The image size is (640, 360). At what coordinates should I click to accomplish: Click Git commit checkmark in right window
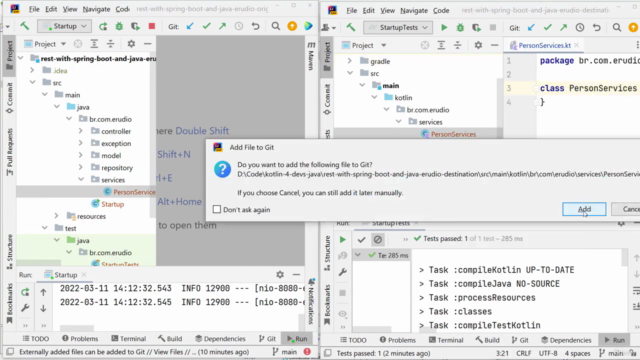pos(547,27)
